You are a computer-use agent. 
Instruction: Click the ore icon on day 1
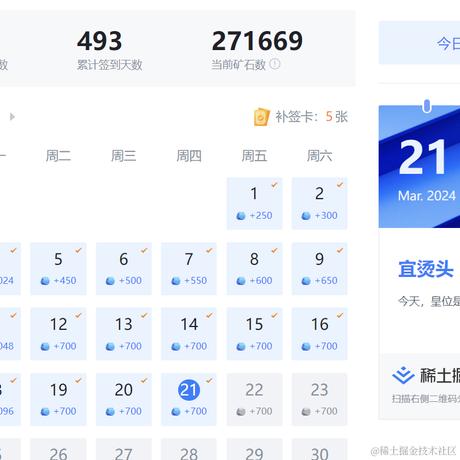pos(241,216)
